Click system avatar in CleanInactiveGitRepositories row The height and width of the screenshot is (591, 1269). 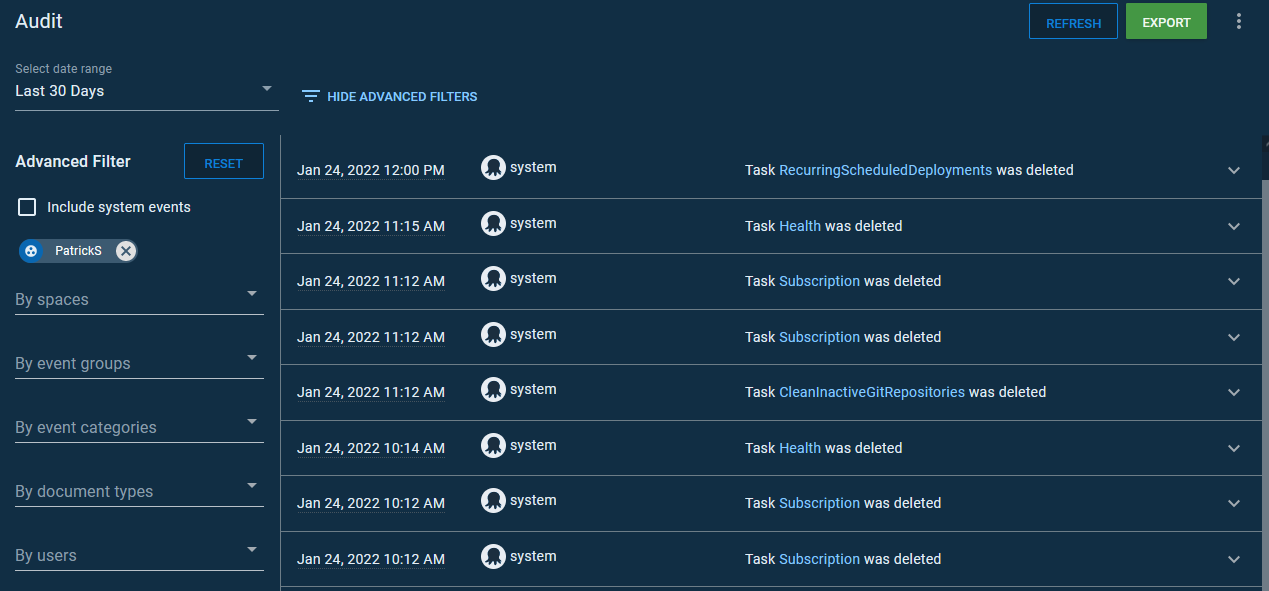[493, 390]
